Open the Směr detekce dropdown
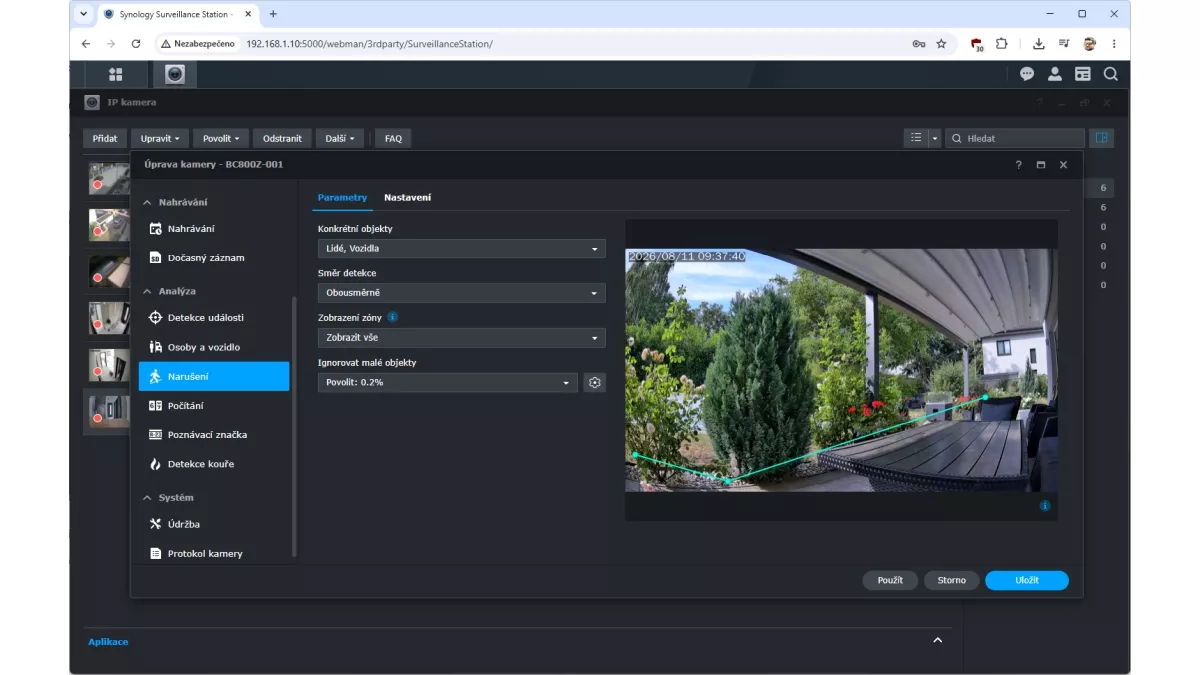 (x=461, y=293)
